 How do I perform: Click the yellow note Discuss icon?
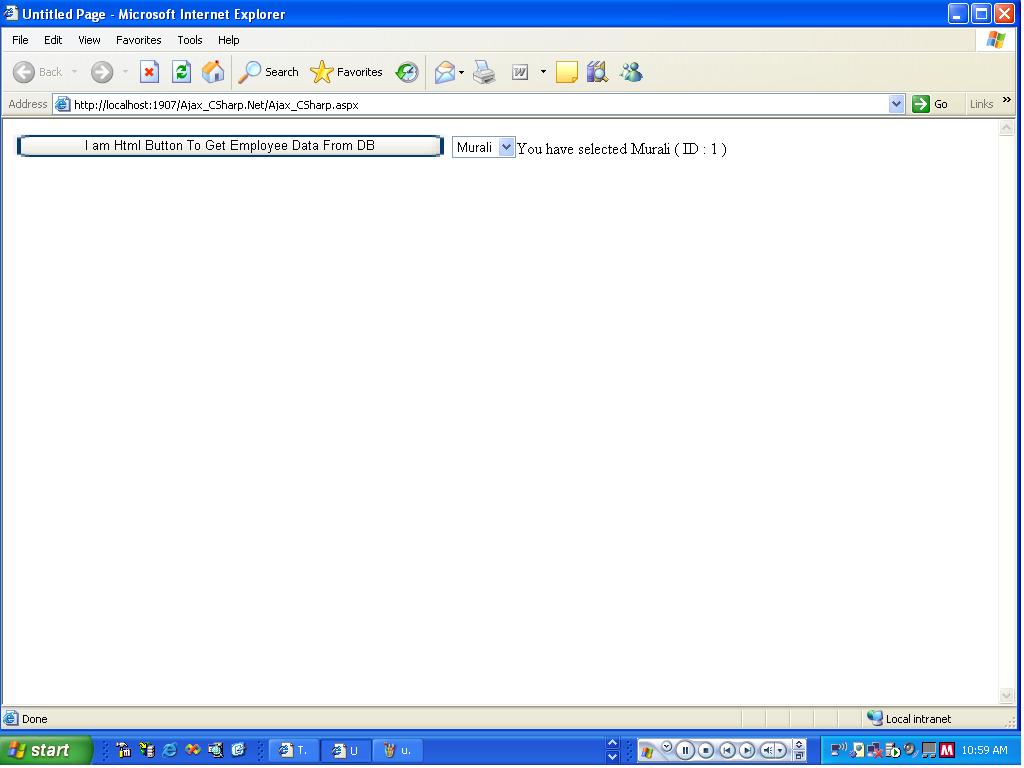point(566,72)
